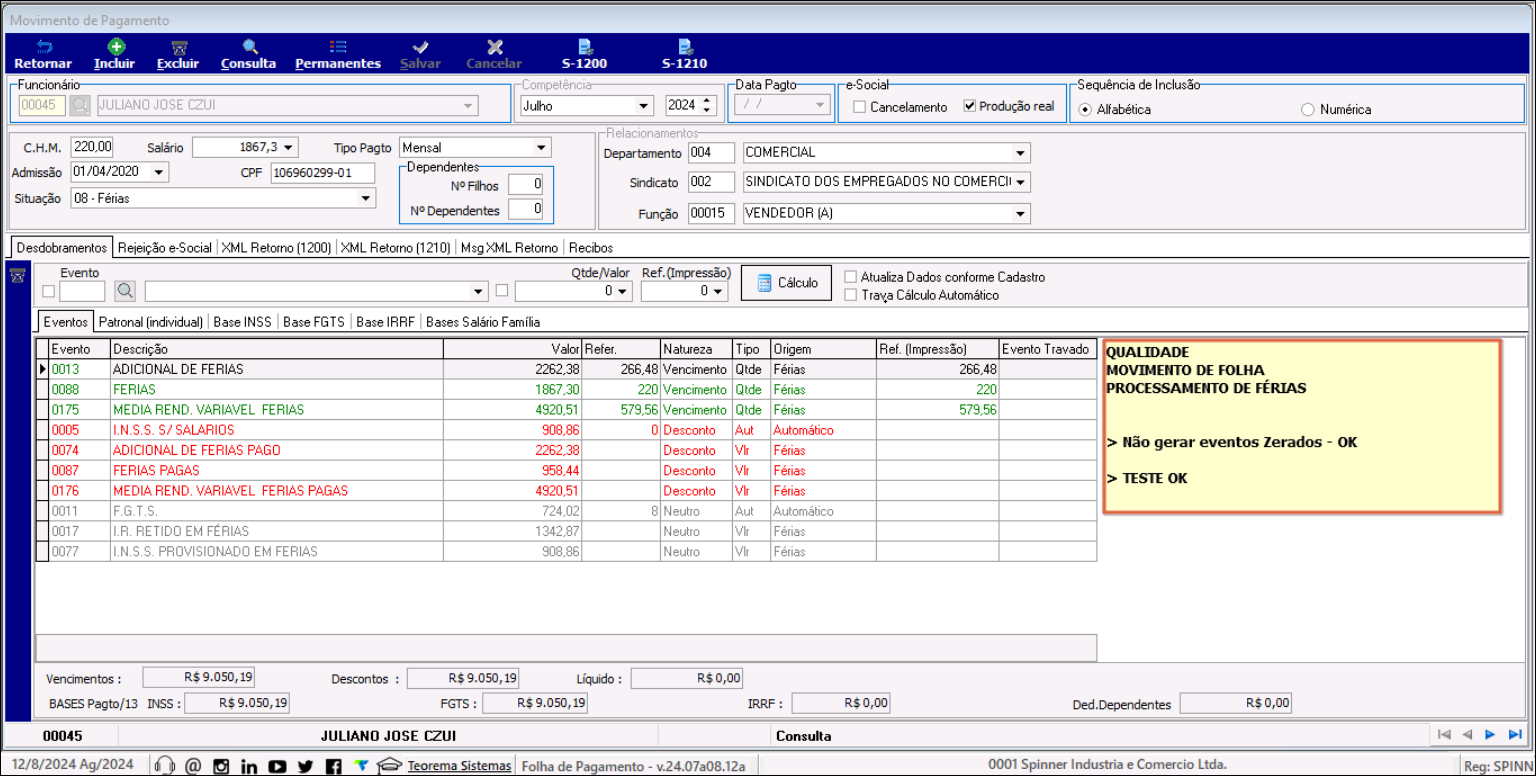This screenshot has width=1536, height=776.
Task: Click the Natureza column header
Action: pyautogui.click(x=696, y=349)
